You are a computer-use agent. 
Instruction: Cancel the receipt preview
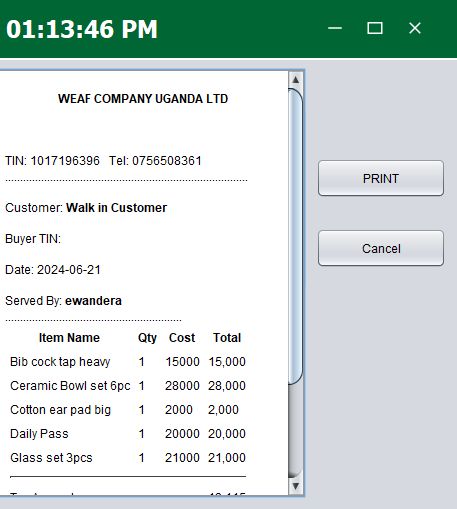click(x=381, y=248)
